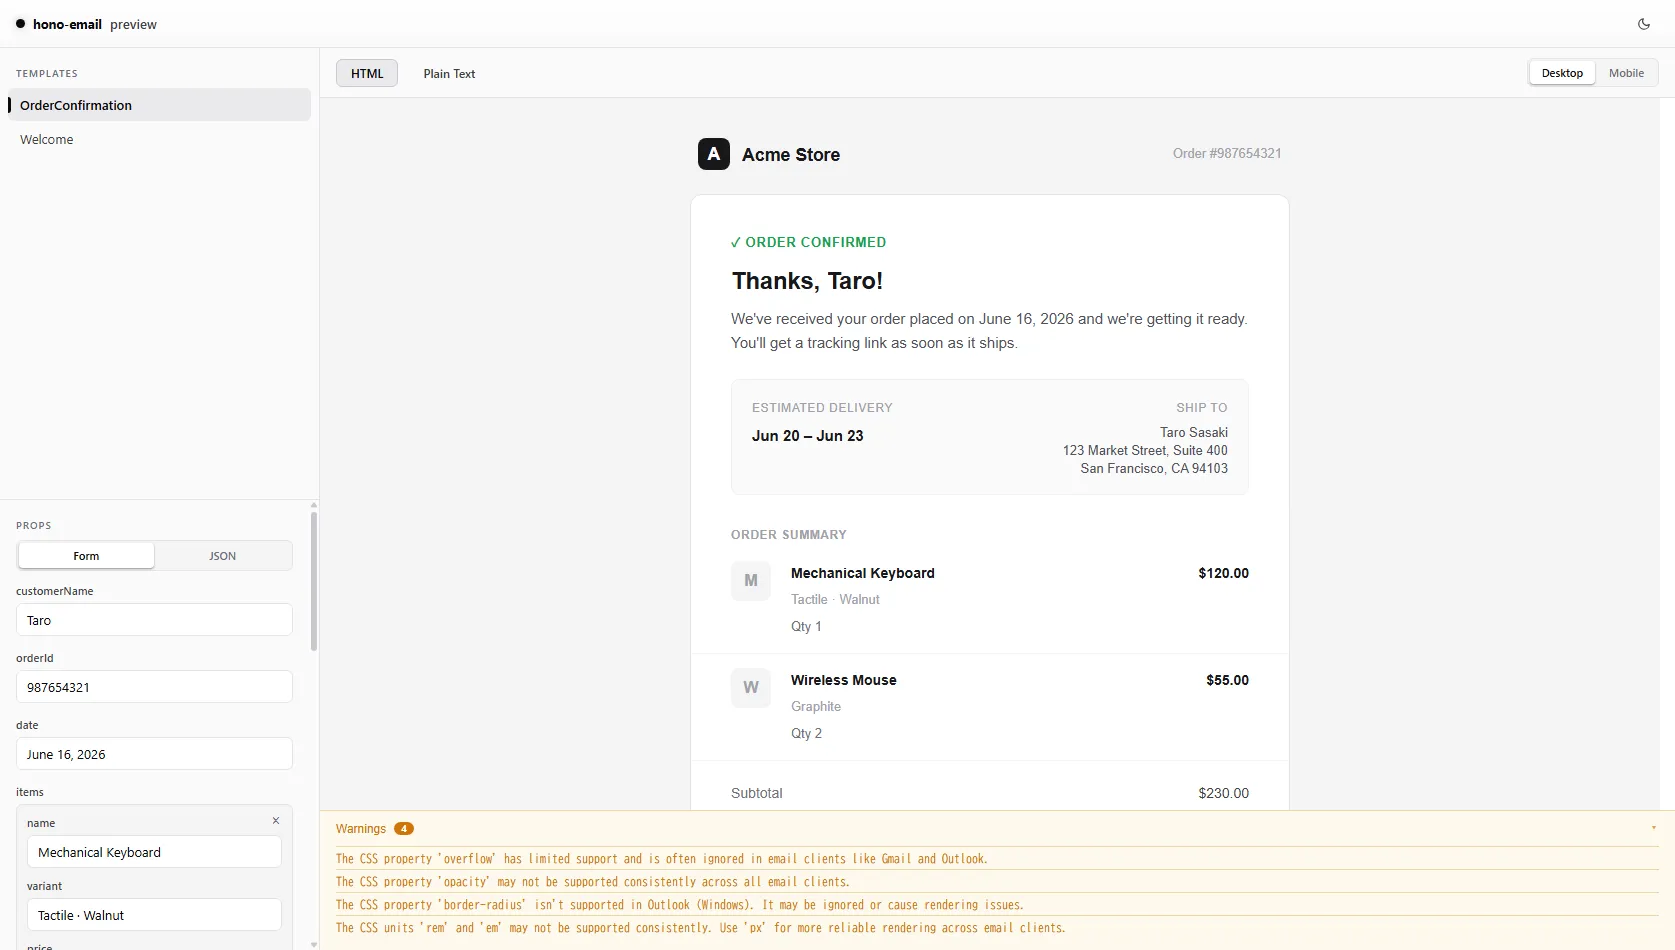Collapse the Warnings panel using the arrow
1675x950 pixels.
click(1654, 828)
